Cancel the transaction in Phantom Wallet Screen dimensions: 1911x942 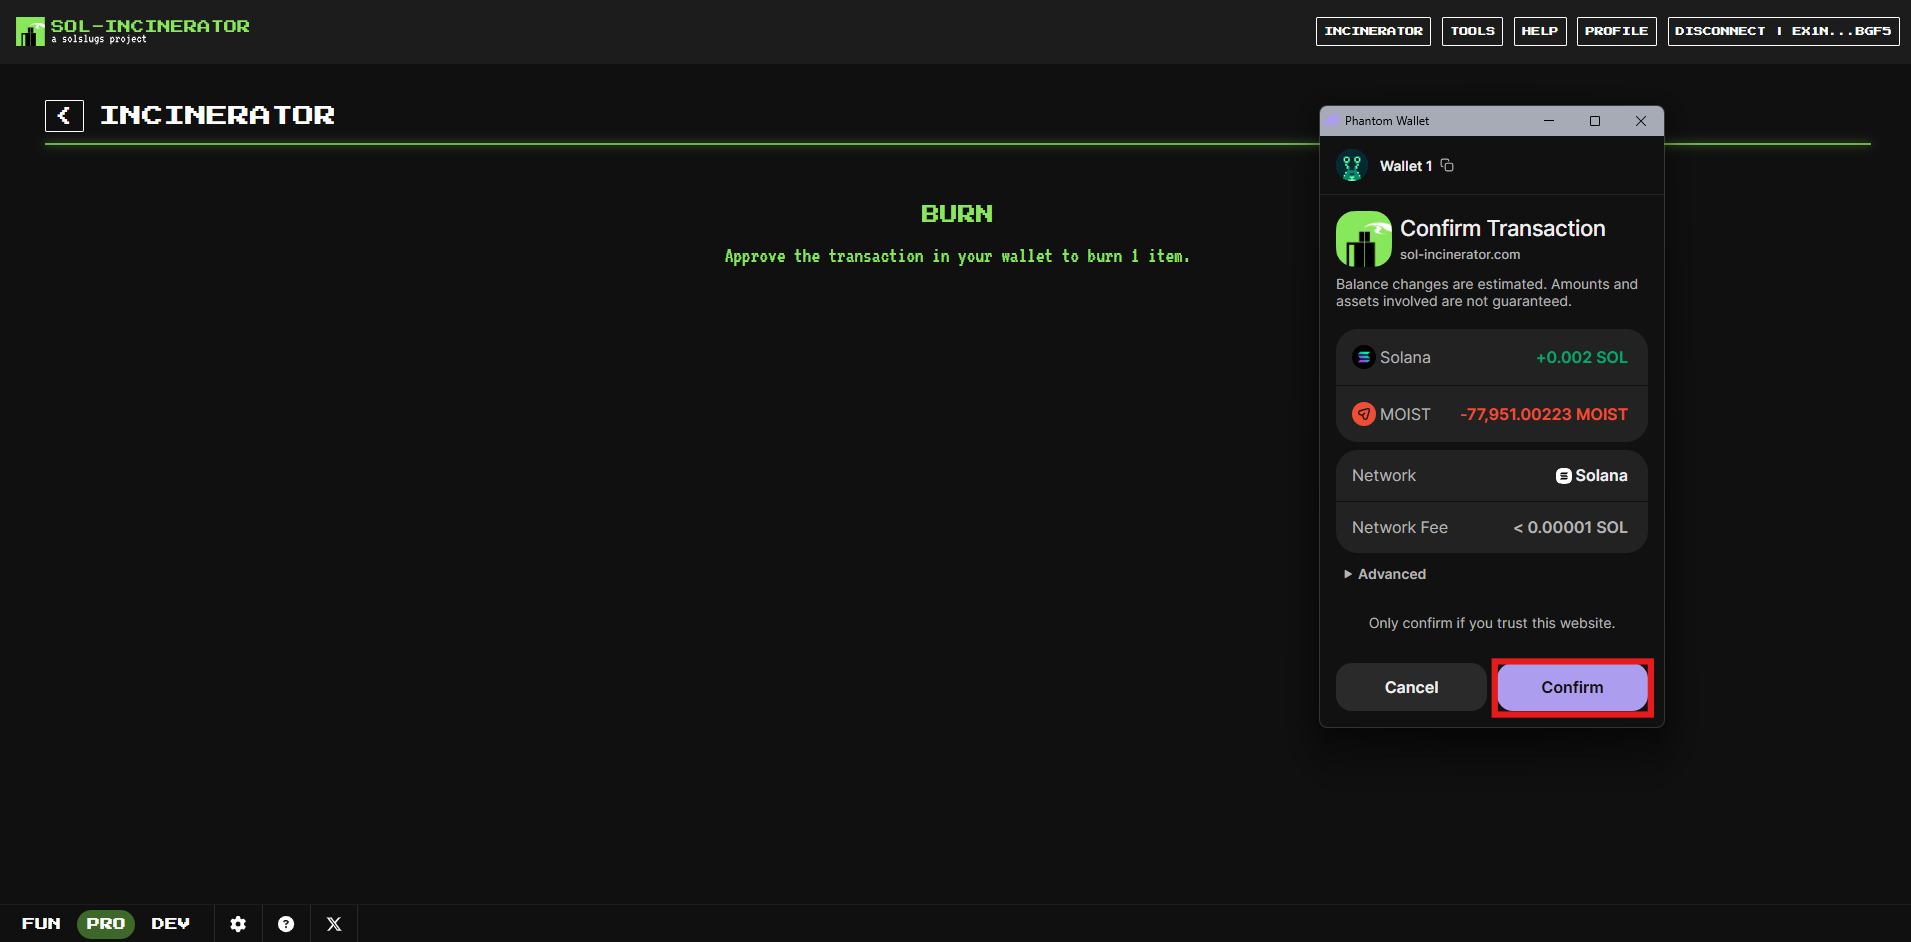pos(1411,687)
